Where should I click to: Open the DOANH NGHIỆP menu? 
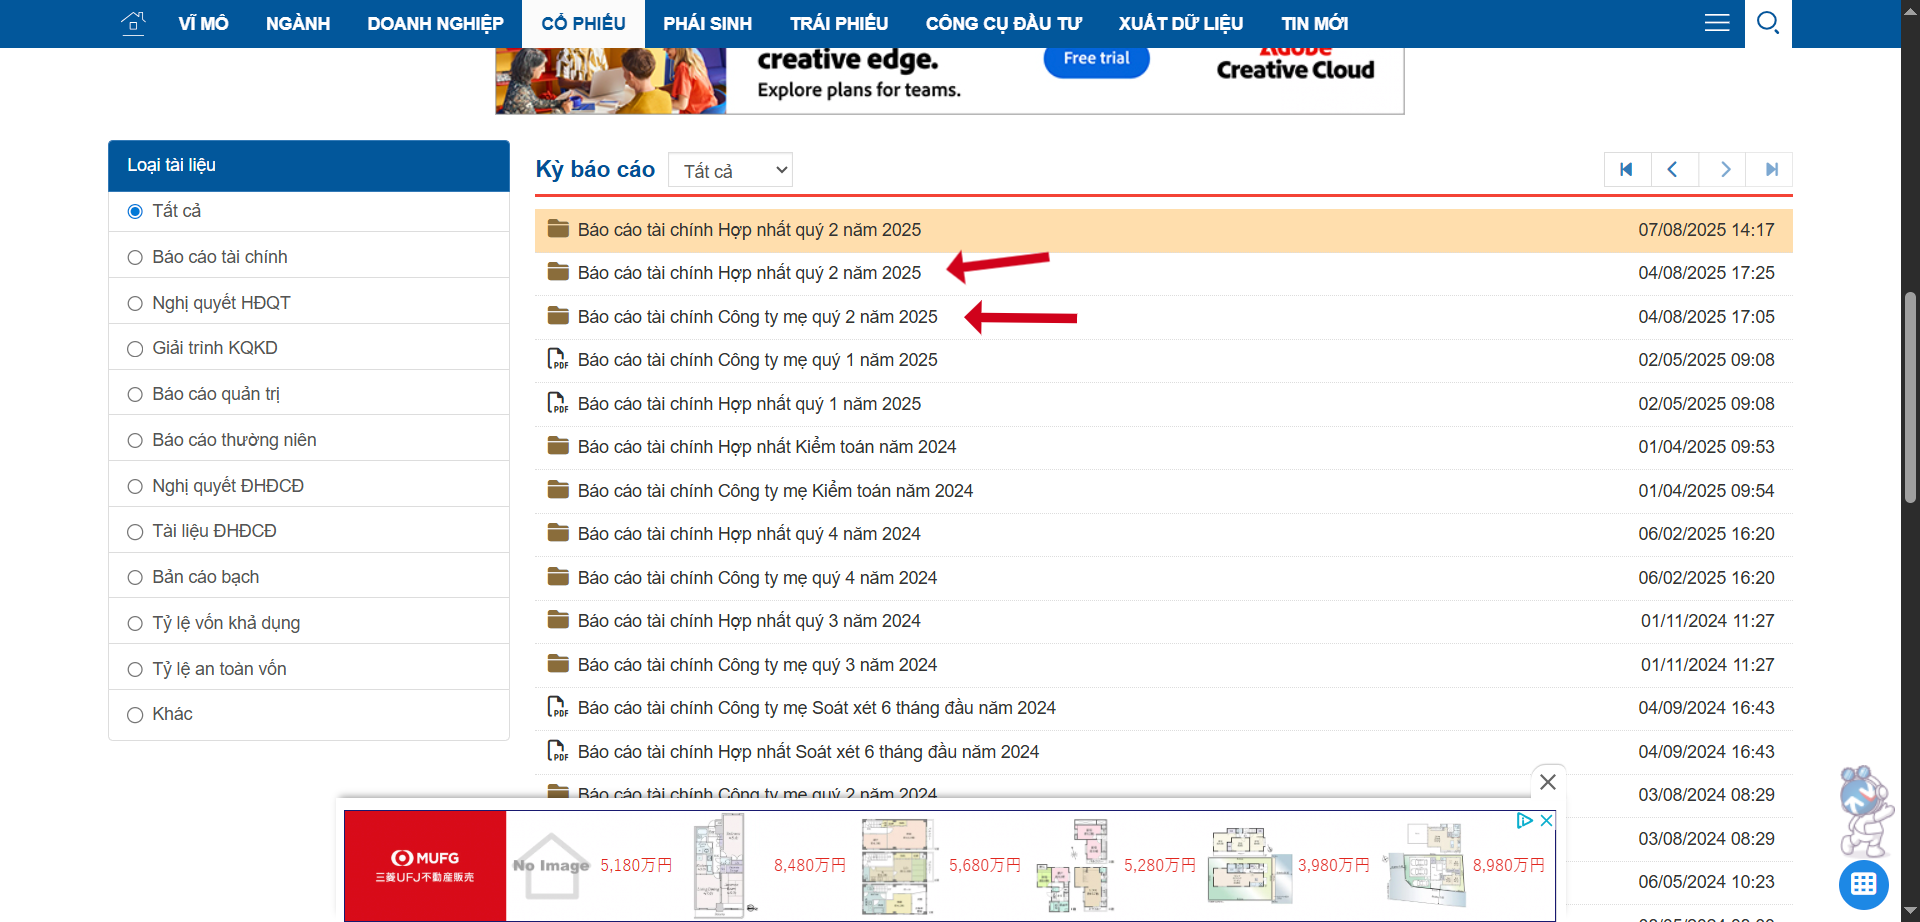pyautogui.click(x=435, y=23)
